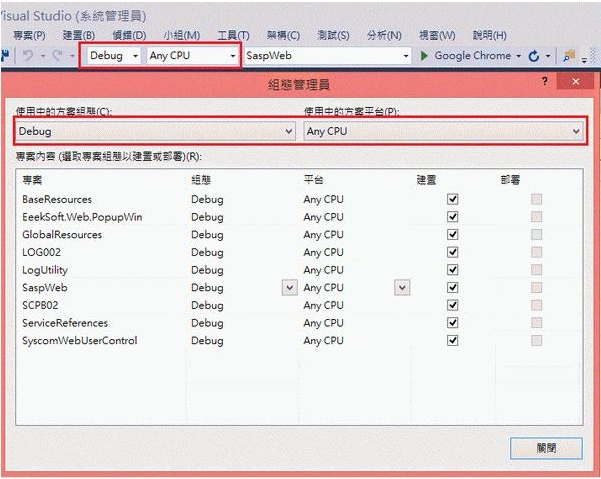Image resolution: width=601 pixels, height=479 pixels.
Task: Open the 工具(T) menu
Action: [x=233, y=36]
